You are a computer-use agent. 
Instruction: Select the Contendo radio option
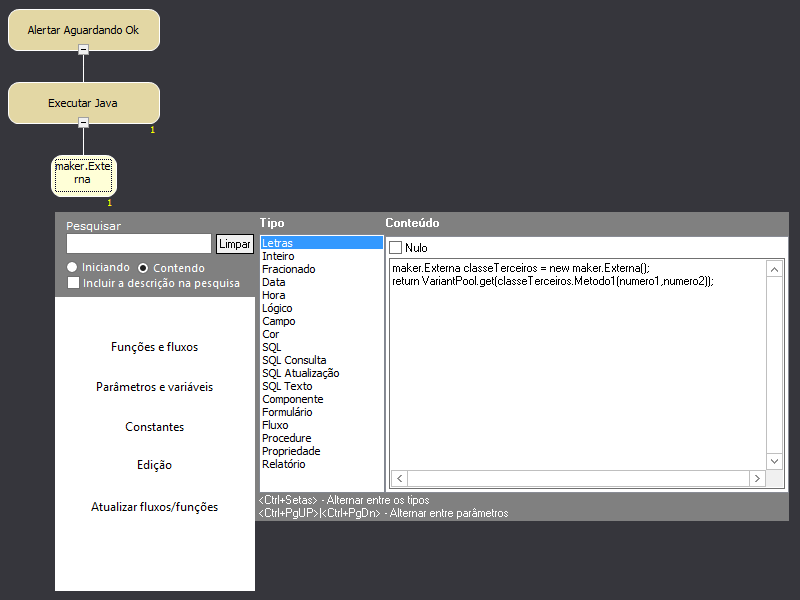[x=143, y=268]
